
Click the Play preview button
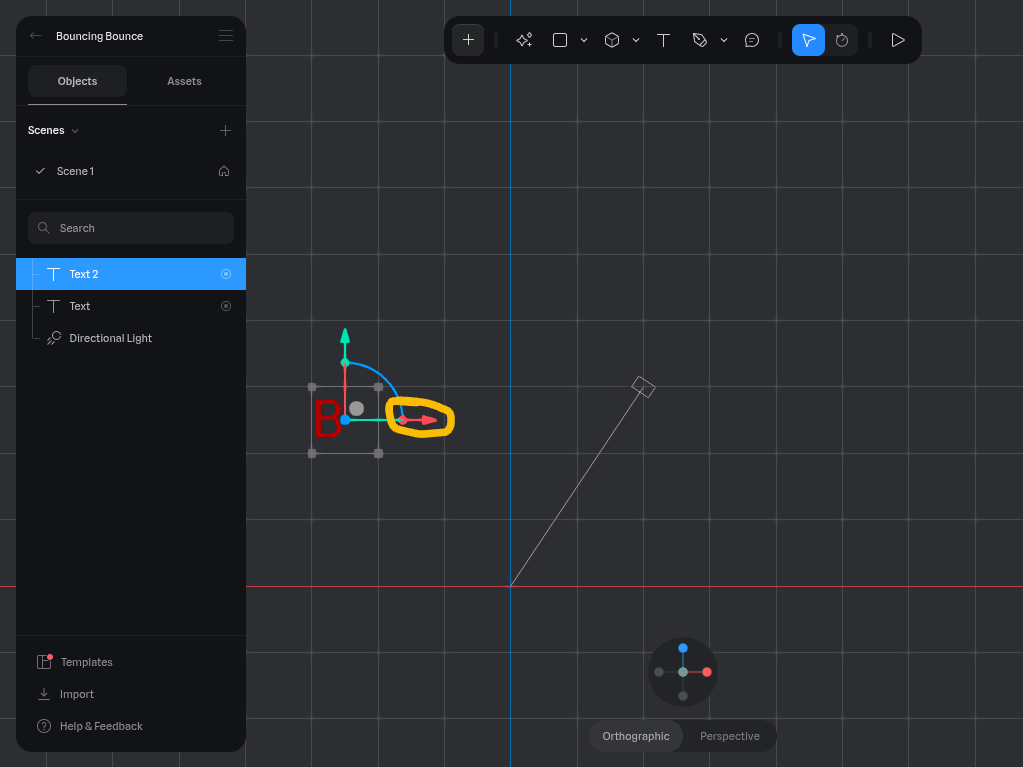(x=898, y=40)
